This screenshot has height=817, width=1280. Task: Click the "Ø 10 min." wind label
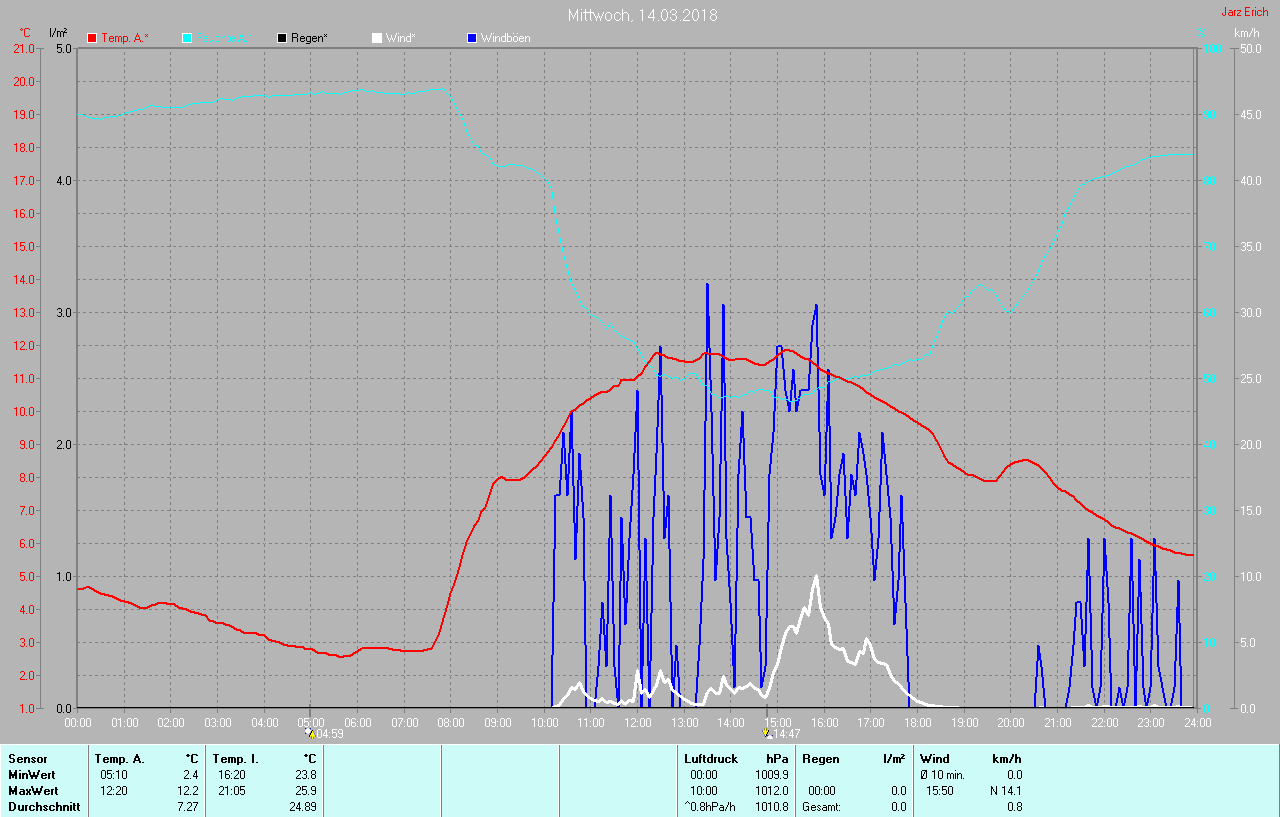[942, 775]
